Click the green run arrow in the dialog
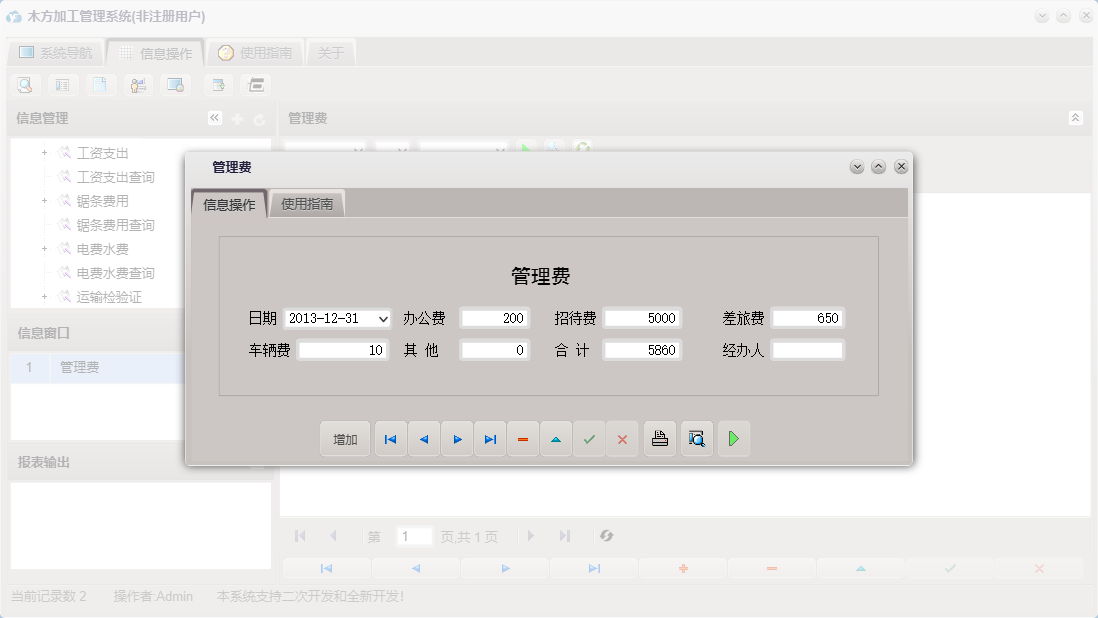Screen dimensions: 1098x618 734,438
